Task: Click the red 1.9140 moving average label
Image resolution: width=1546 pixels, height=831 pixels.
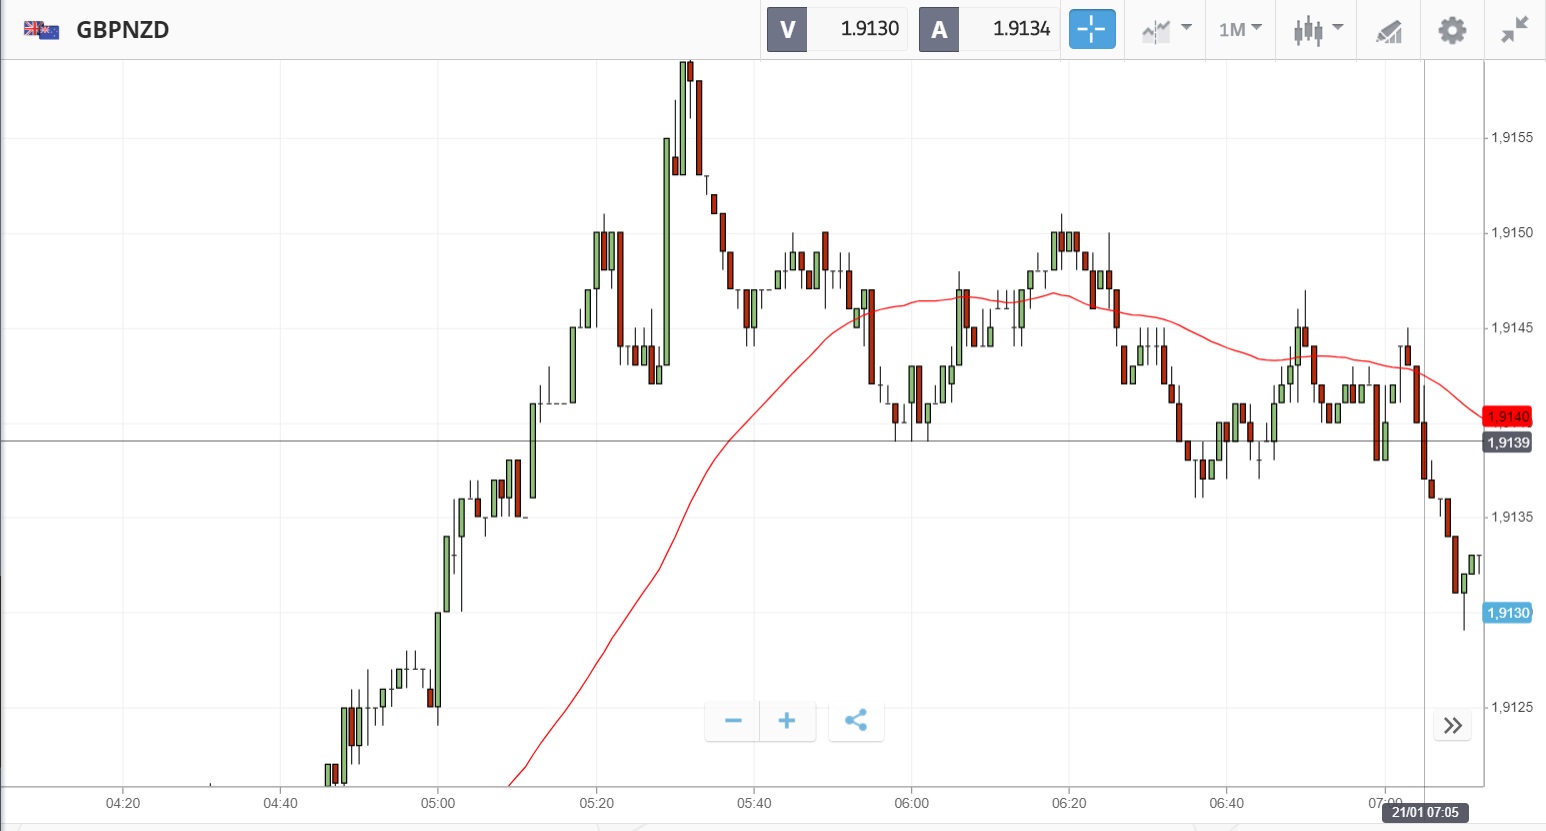Action: click(x=1507, y=416)
